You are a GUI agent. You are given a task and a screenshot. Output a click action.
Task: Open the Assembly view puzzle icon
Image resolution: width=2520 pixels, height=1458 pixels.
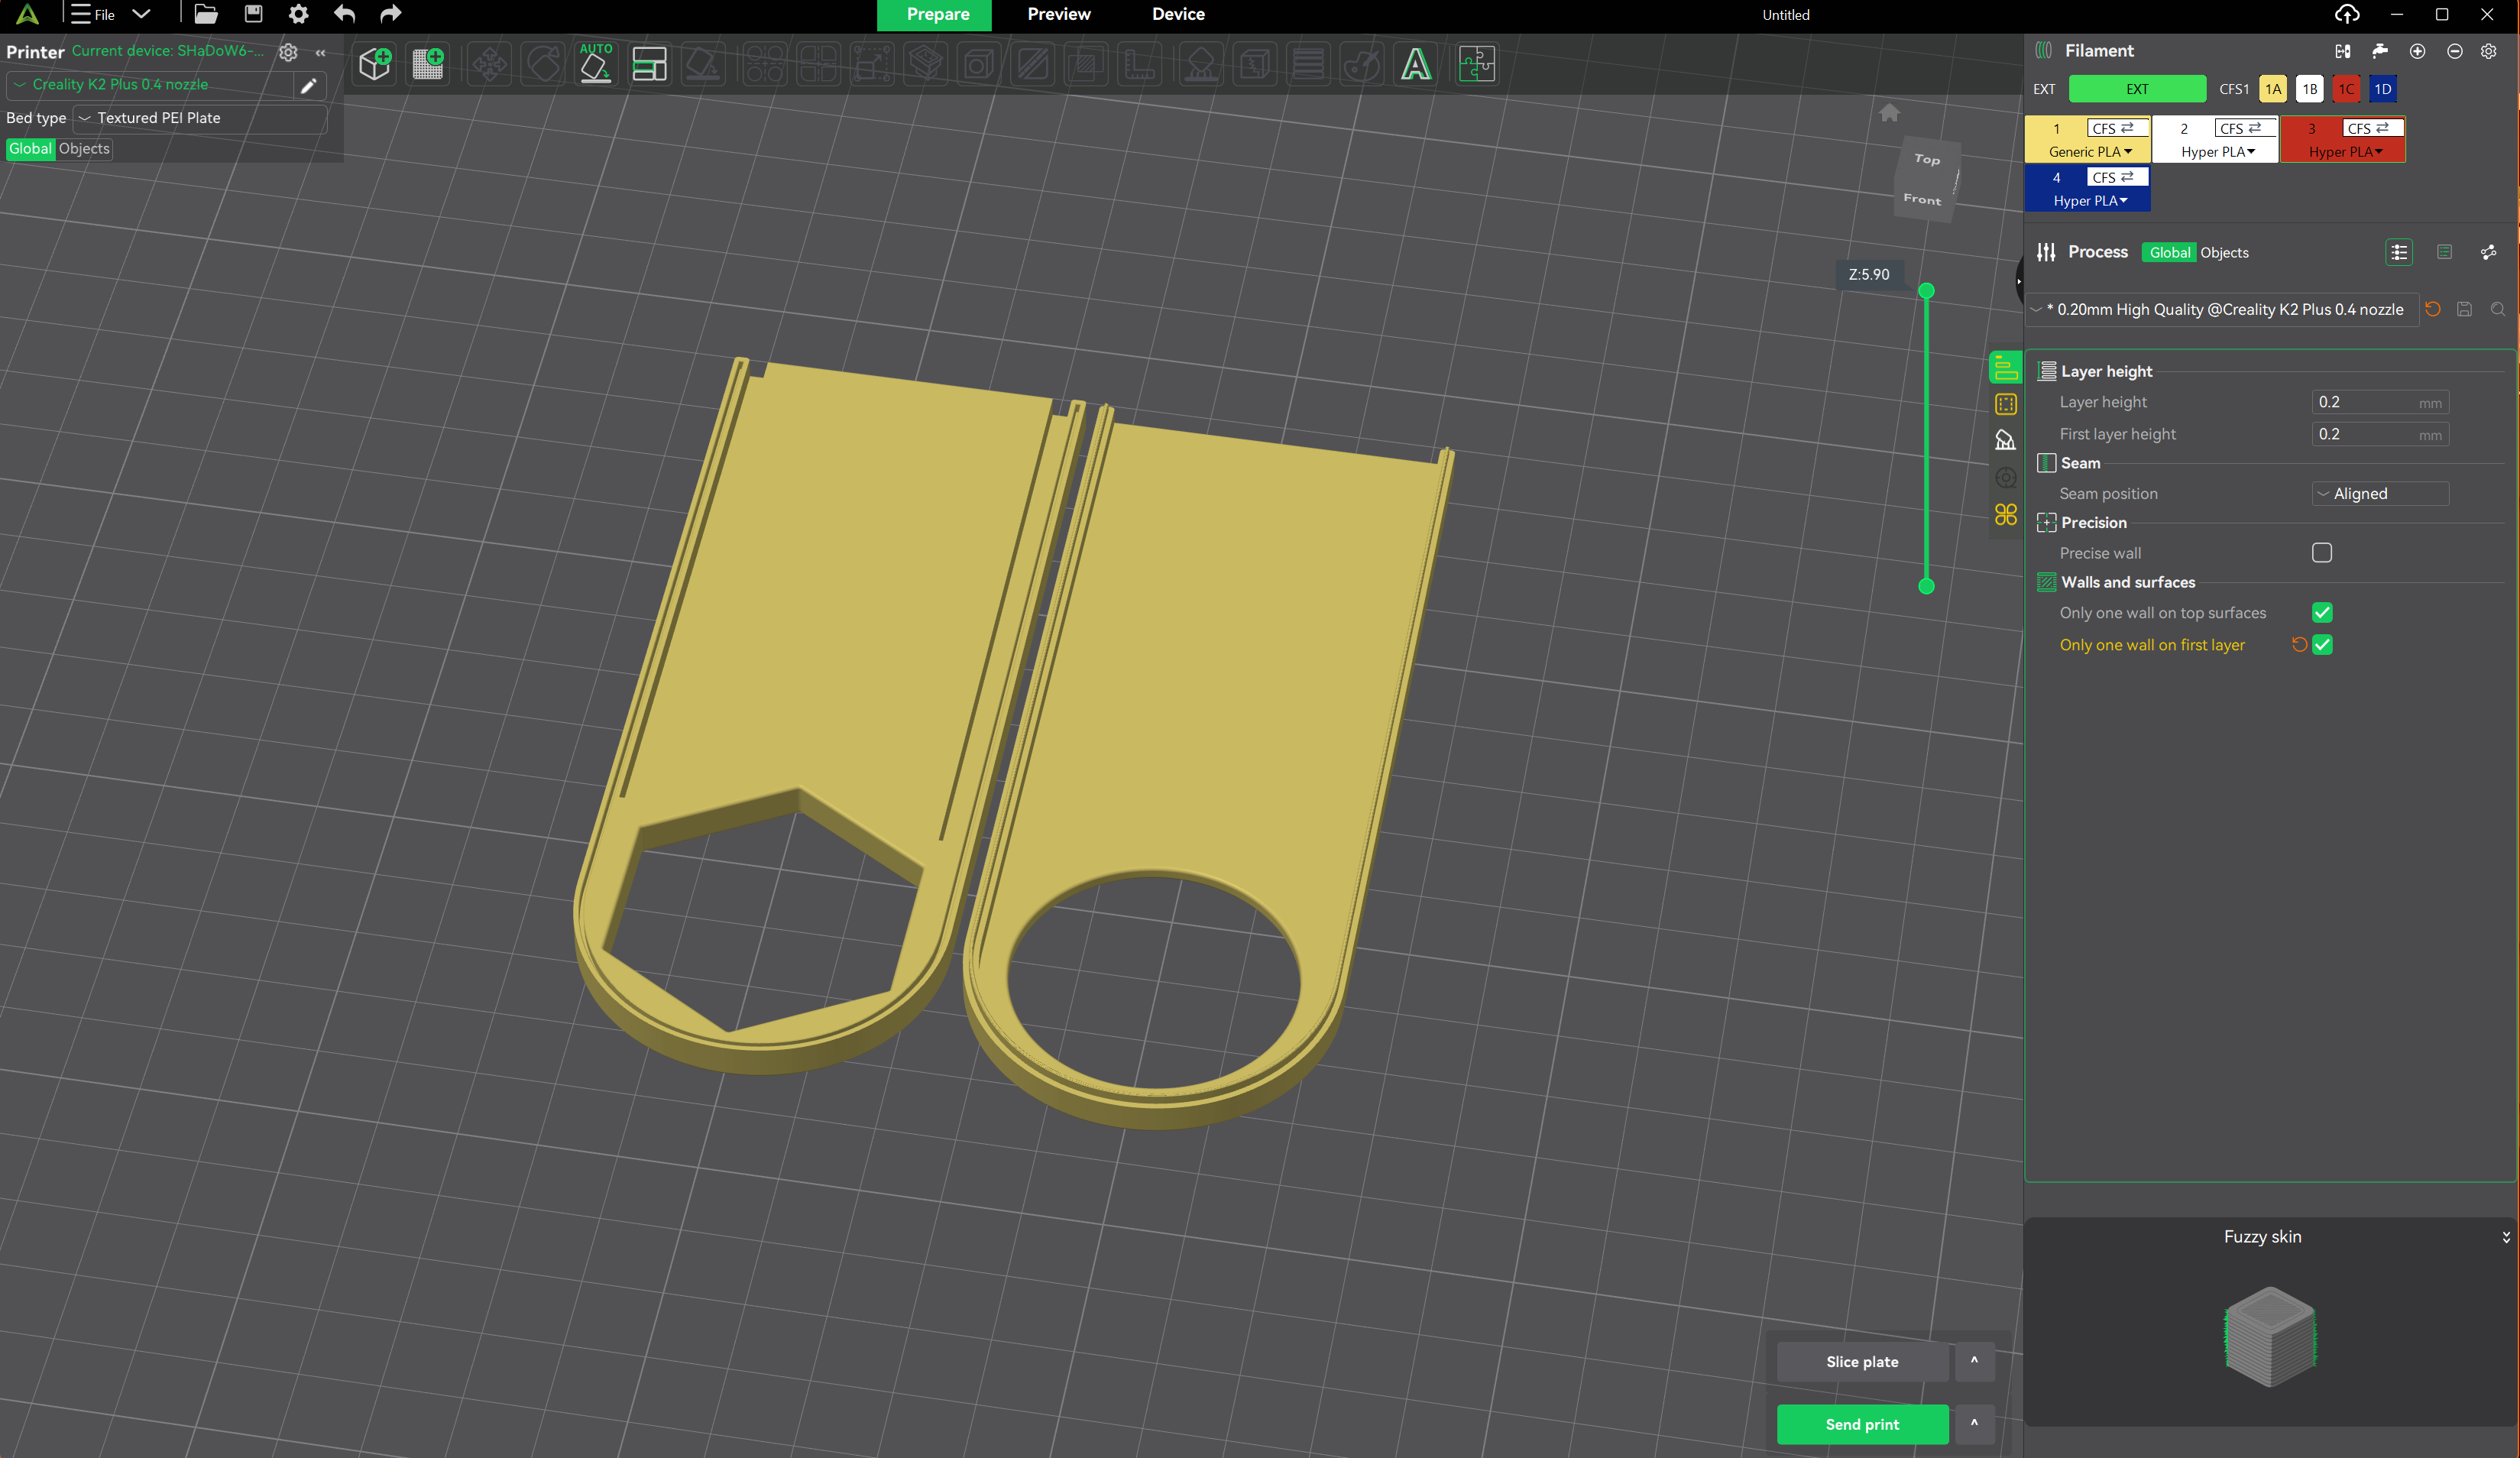[1476, 65]
